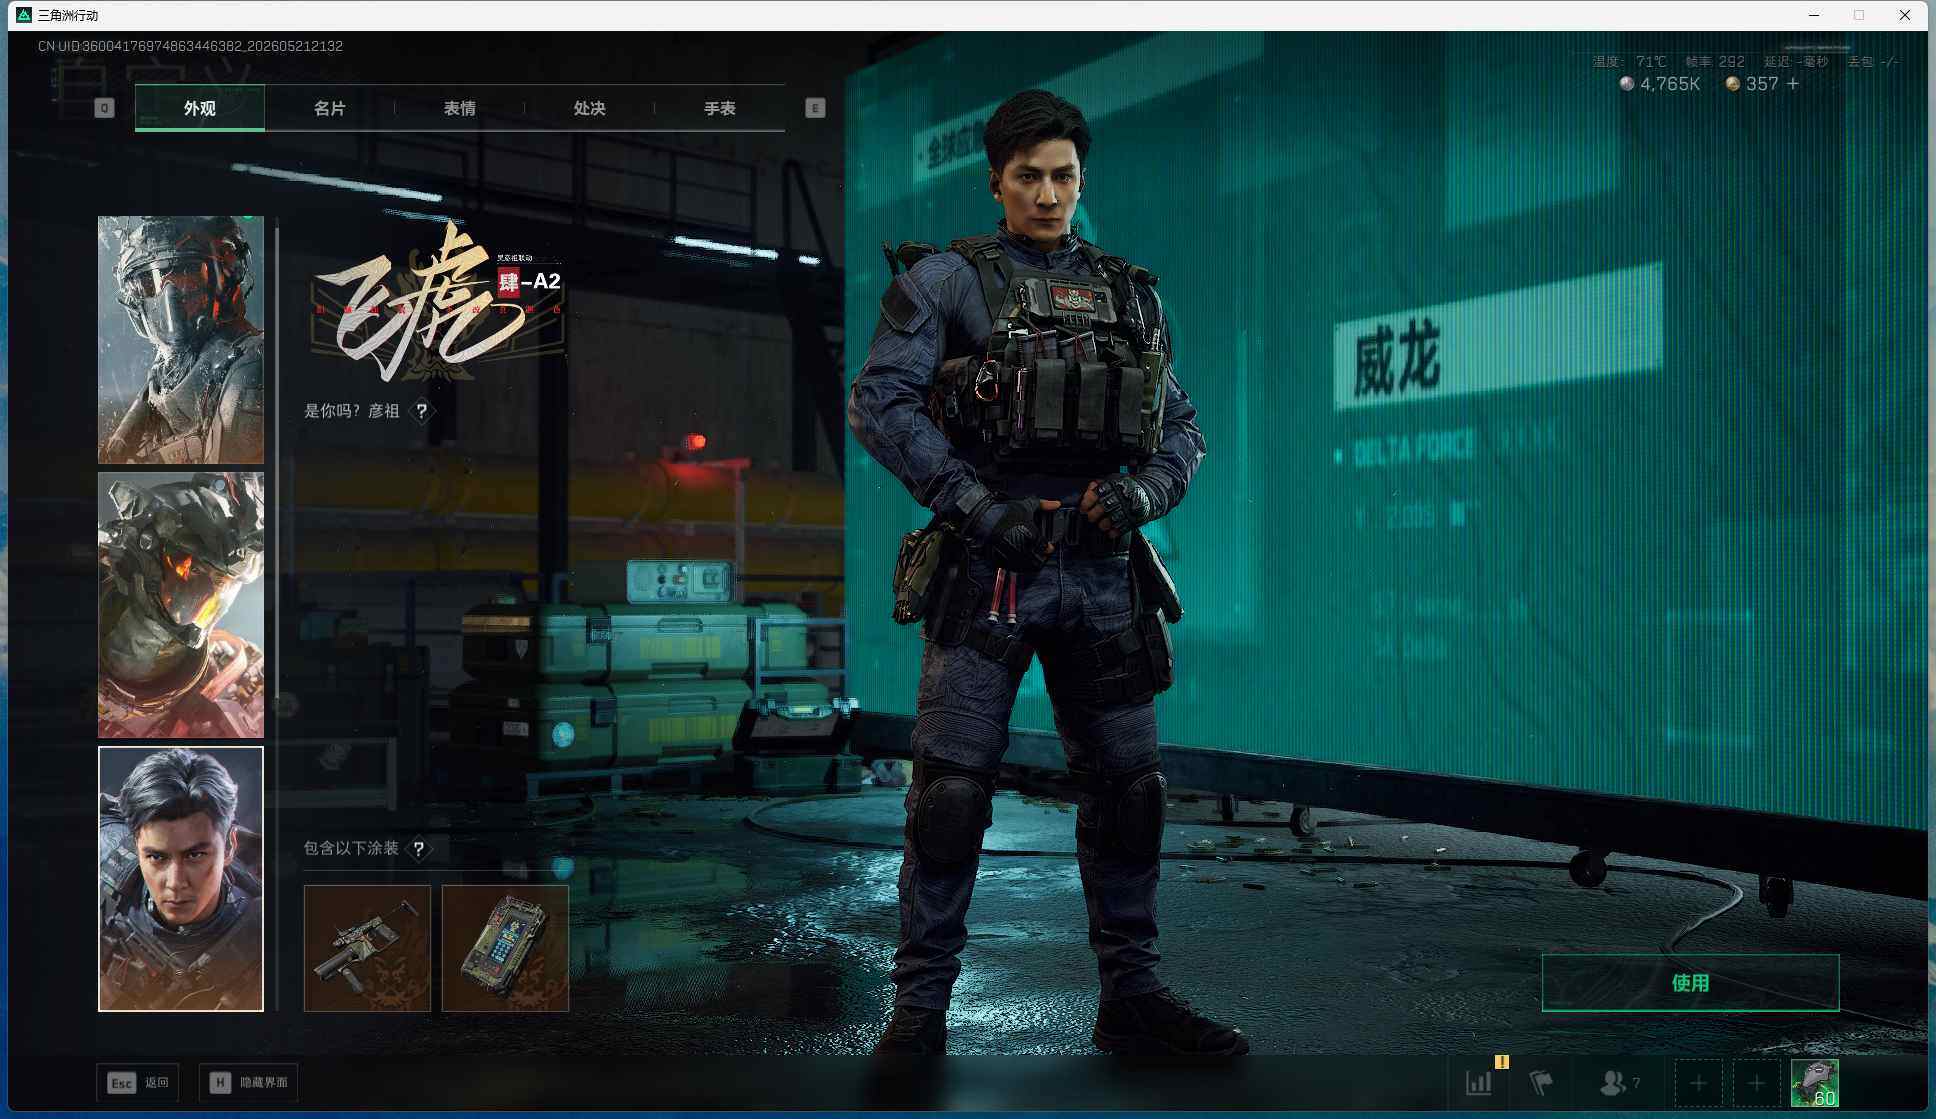Click the 是你吗？彦祖 skin name text
The width and height of the screenshot is (1936, 1119).
(x=352, y=411)
